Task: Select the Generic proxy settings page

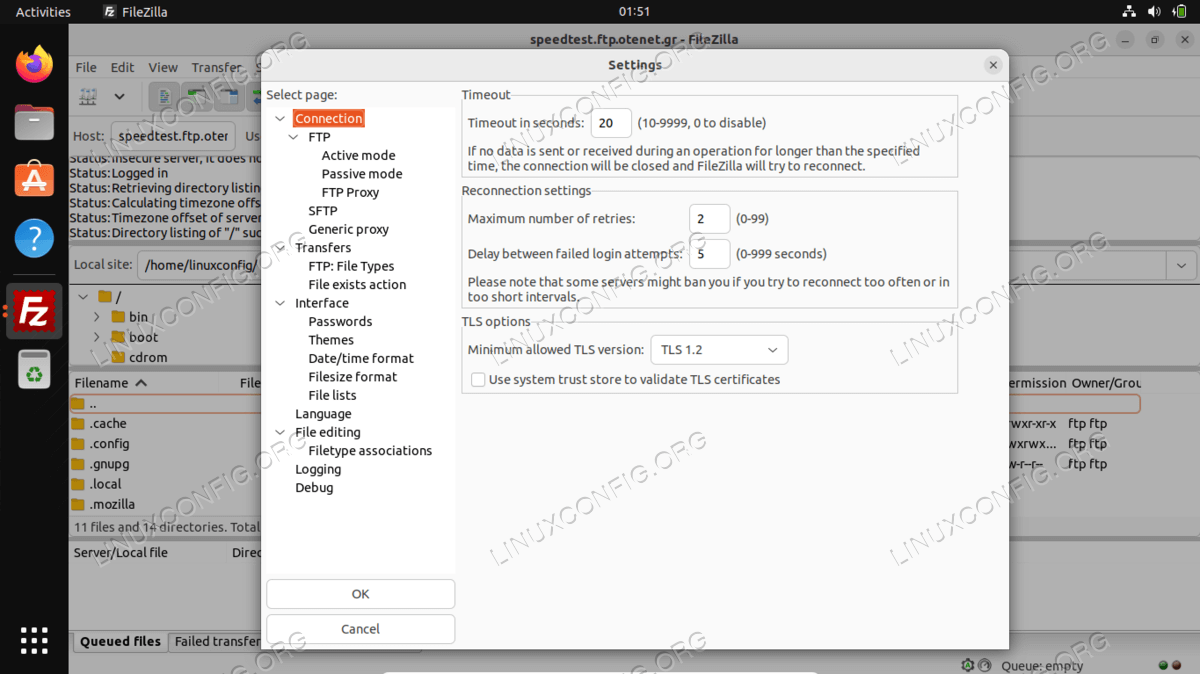Action: [x=348, y=229]
